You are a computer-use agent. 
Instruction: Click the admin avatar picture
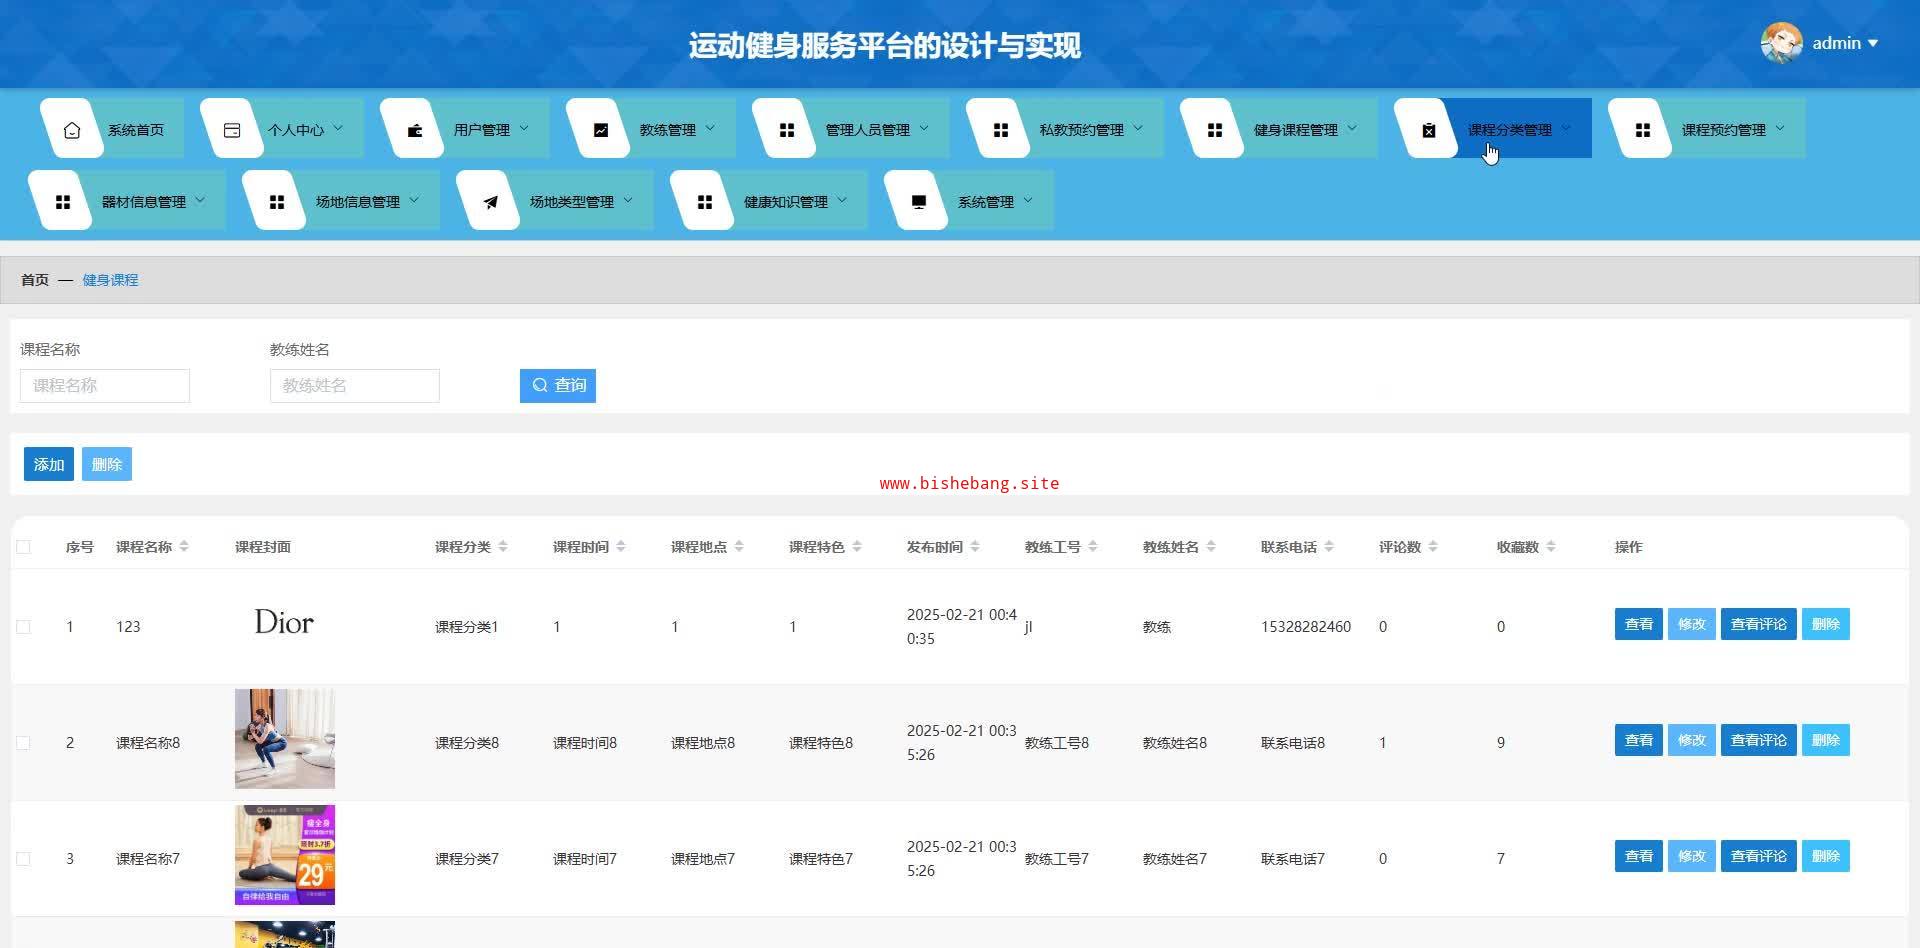click(1781, 43)
